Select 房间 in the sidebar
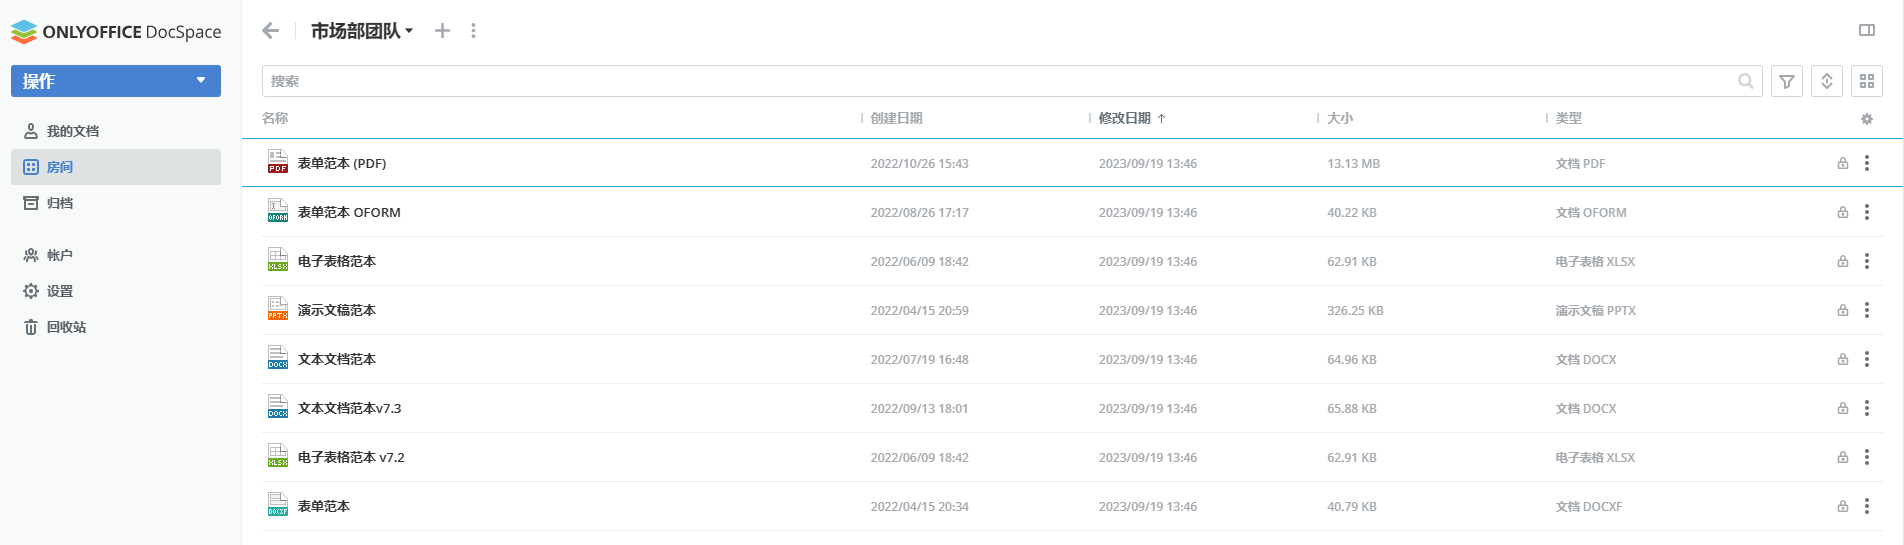The image size is (1904, 545). click(116, 167)
